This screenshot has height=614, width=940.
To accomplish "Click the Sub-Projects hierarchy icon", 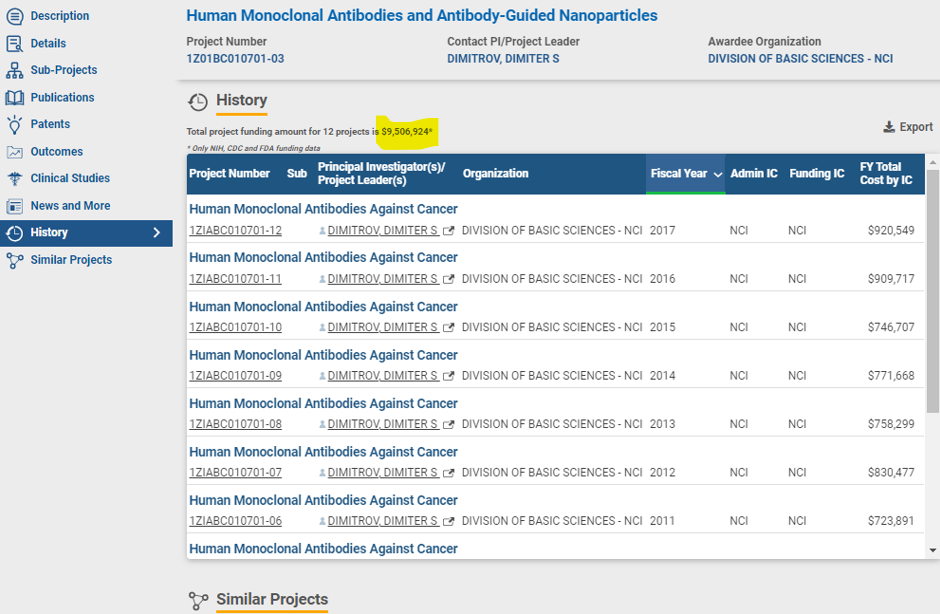I will tap(14, 70).
